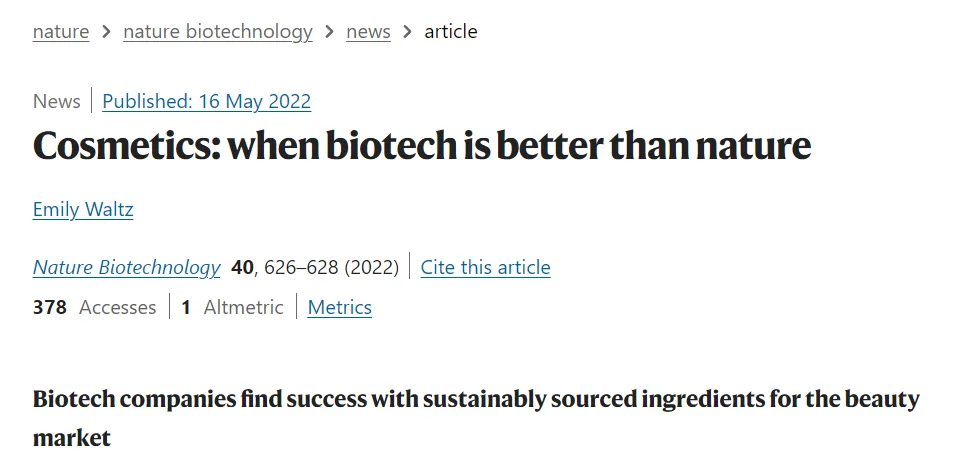This screenshot has width=954, height=476.
Task: View the article Metrics link
Action: tap(340, 307)
